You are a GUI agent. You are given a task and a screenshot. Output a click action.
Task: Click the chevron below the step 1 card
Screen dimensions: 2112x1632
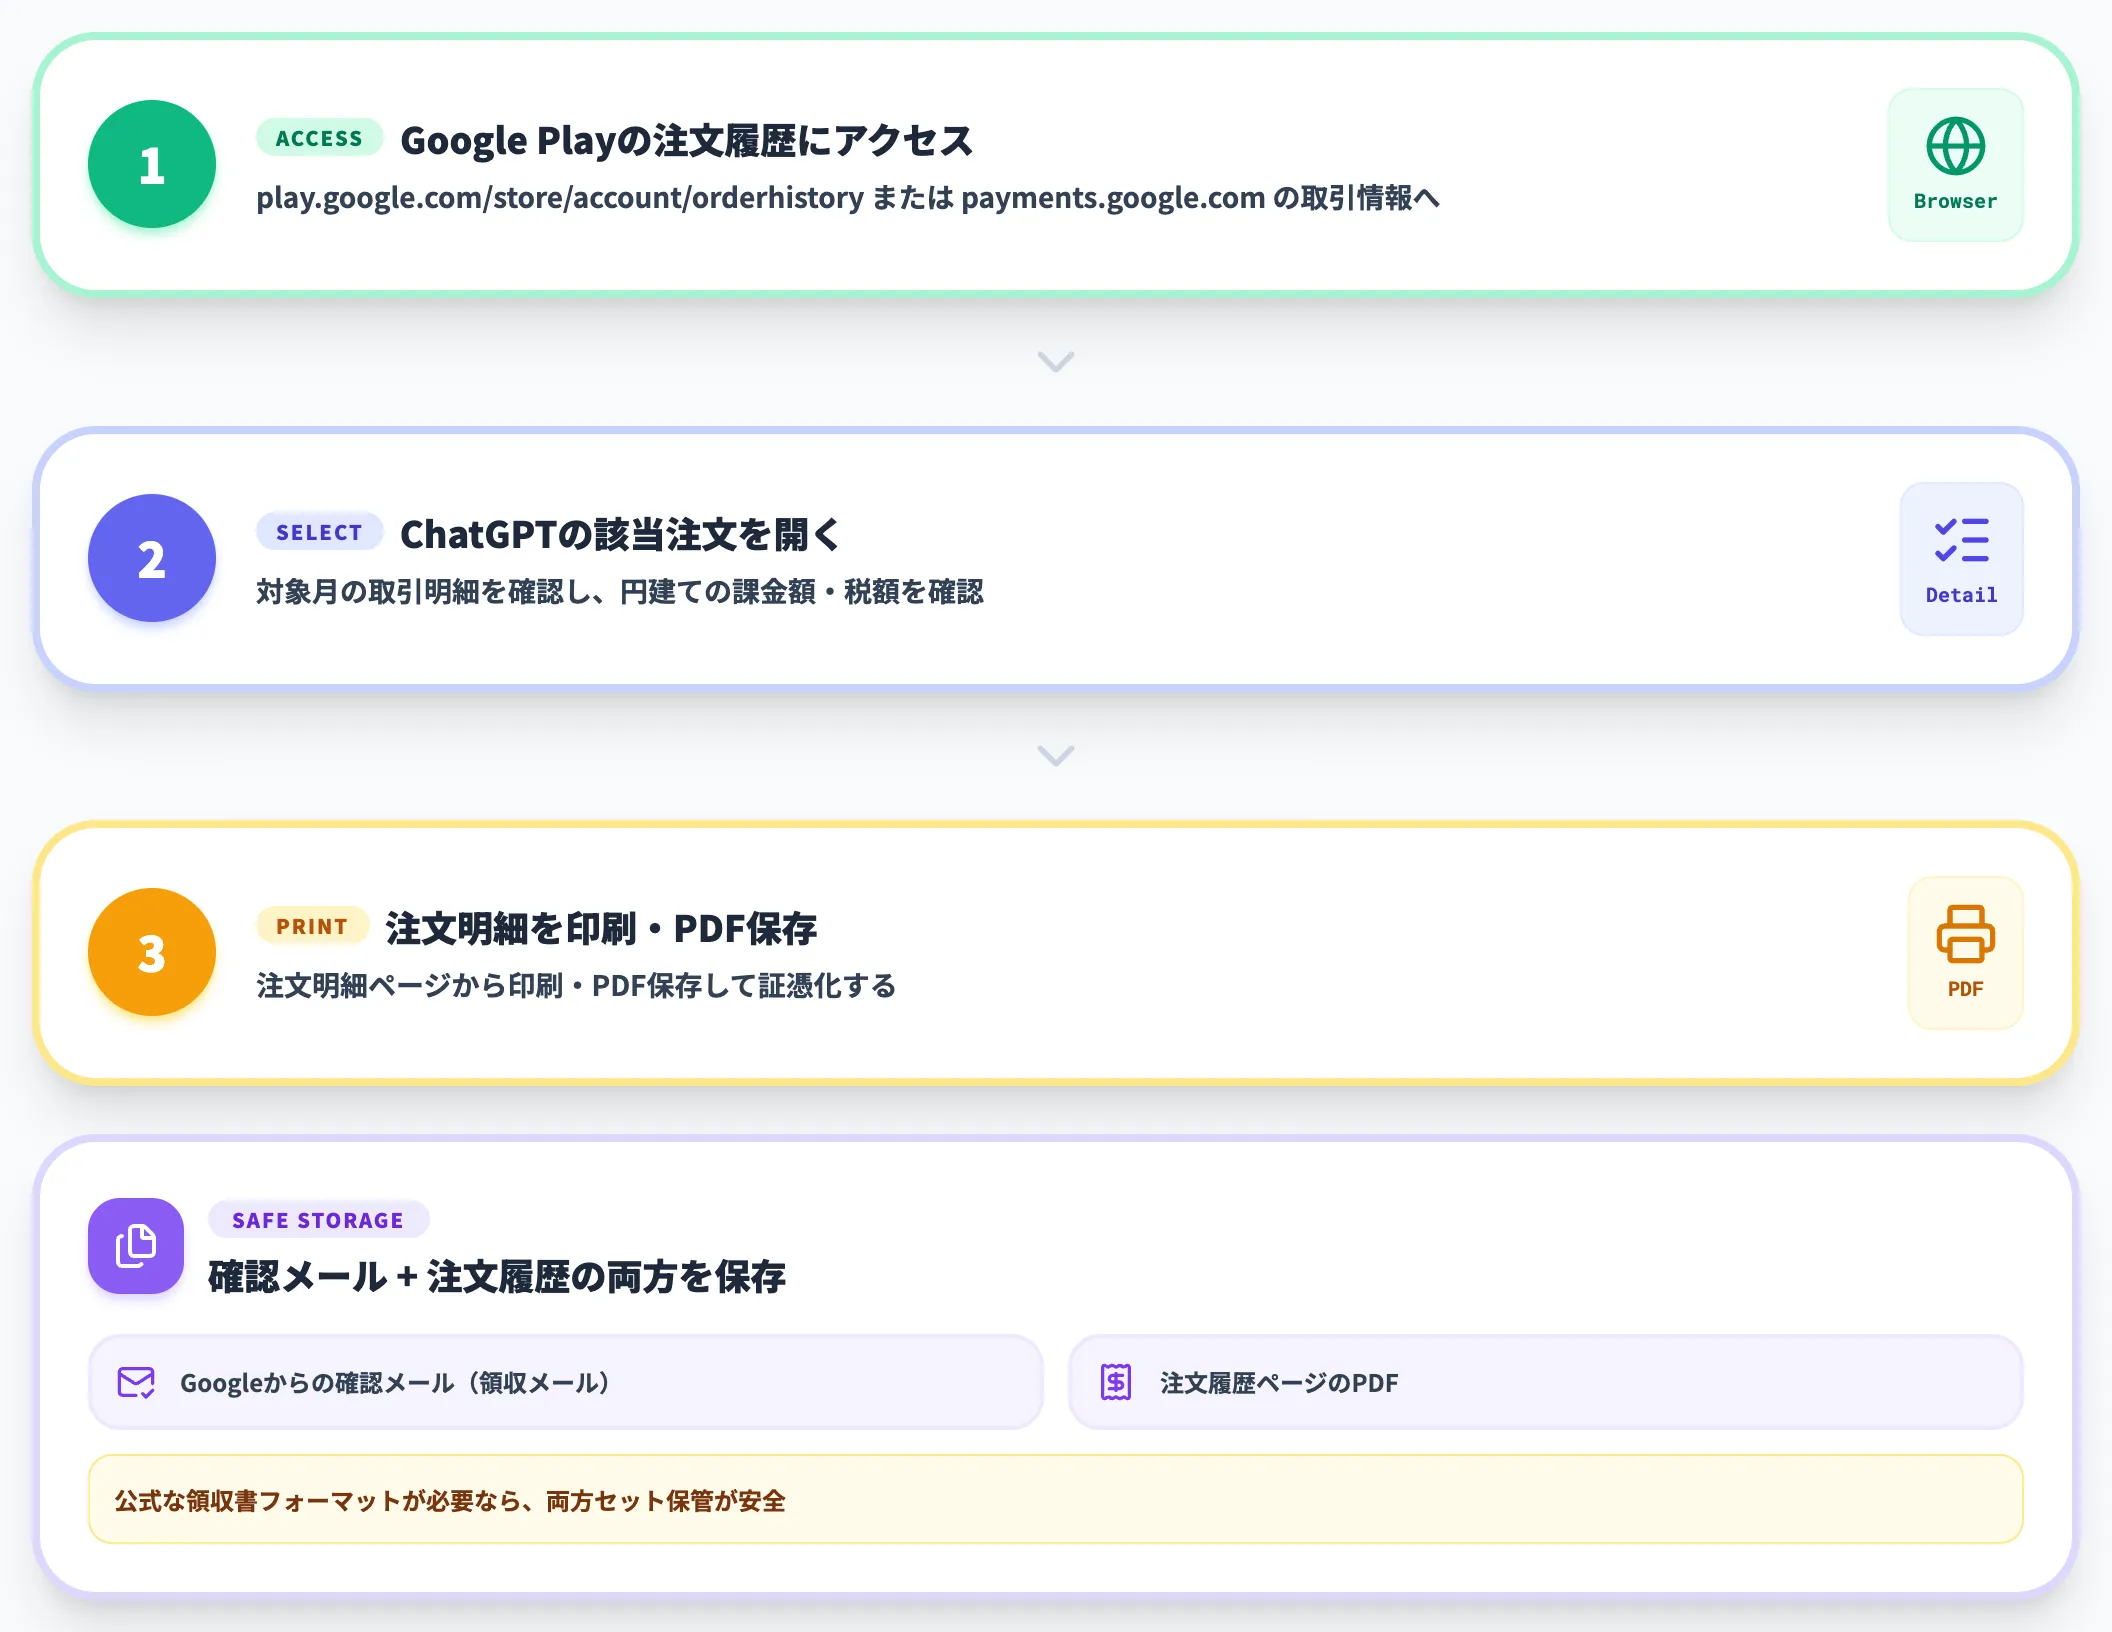pos(1056,361)
